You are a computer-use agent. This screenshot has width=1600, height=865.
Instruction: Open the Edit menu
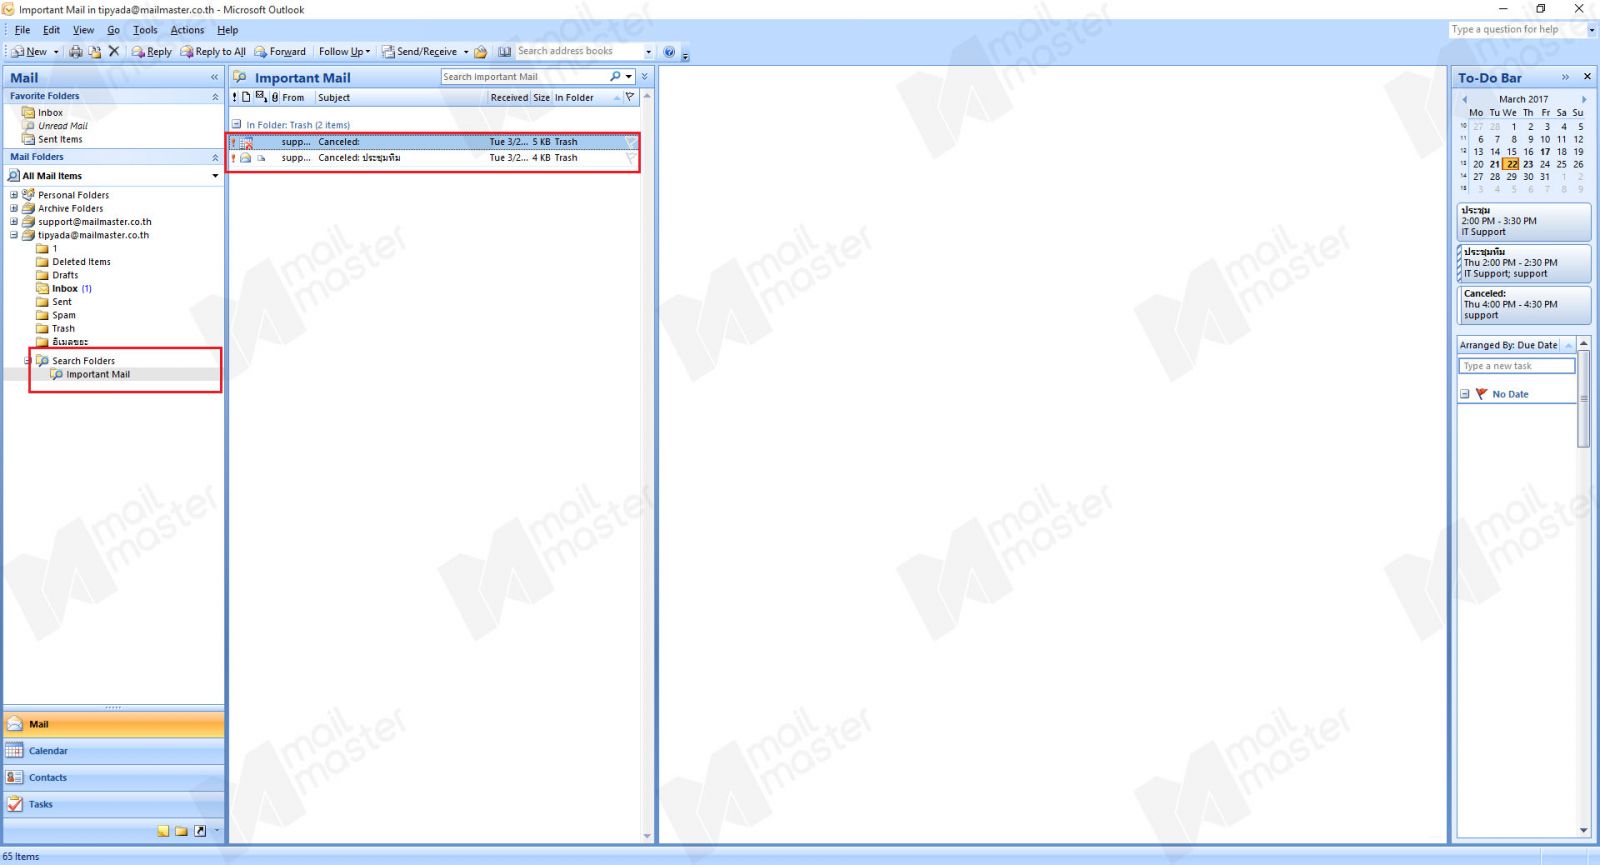[x=51, y=30]
